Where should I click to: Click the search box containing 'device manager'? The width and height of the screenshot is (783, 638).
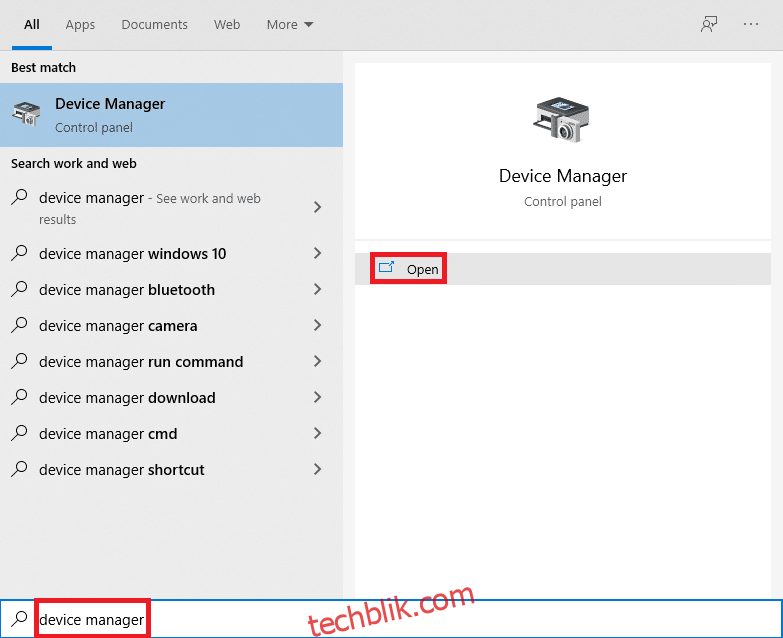point(391,619)
